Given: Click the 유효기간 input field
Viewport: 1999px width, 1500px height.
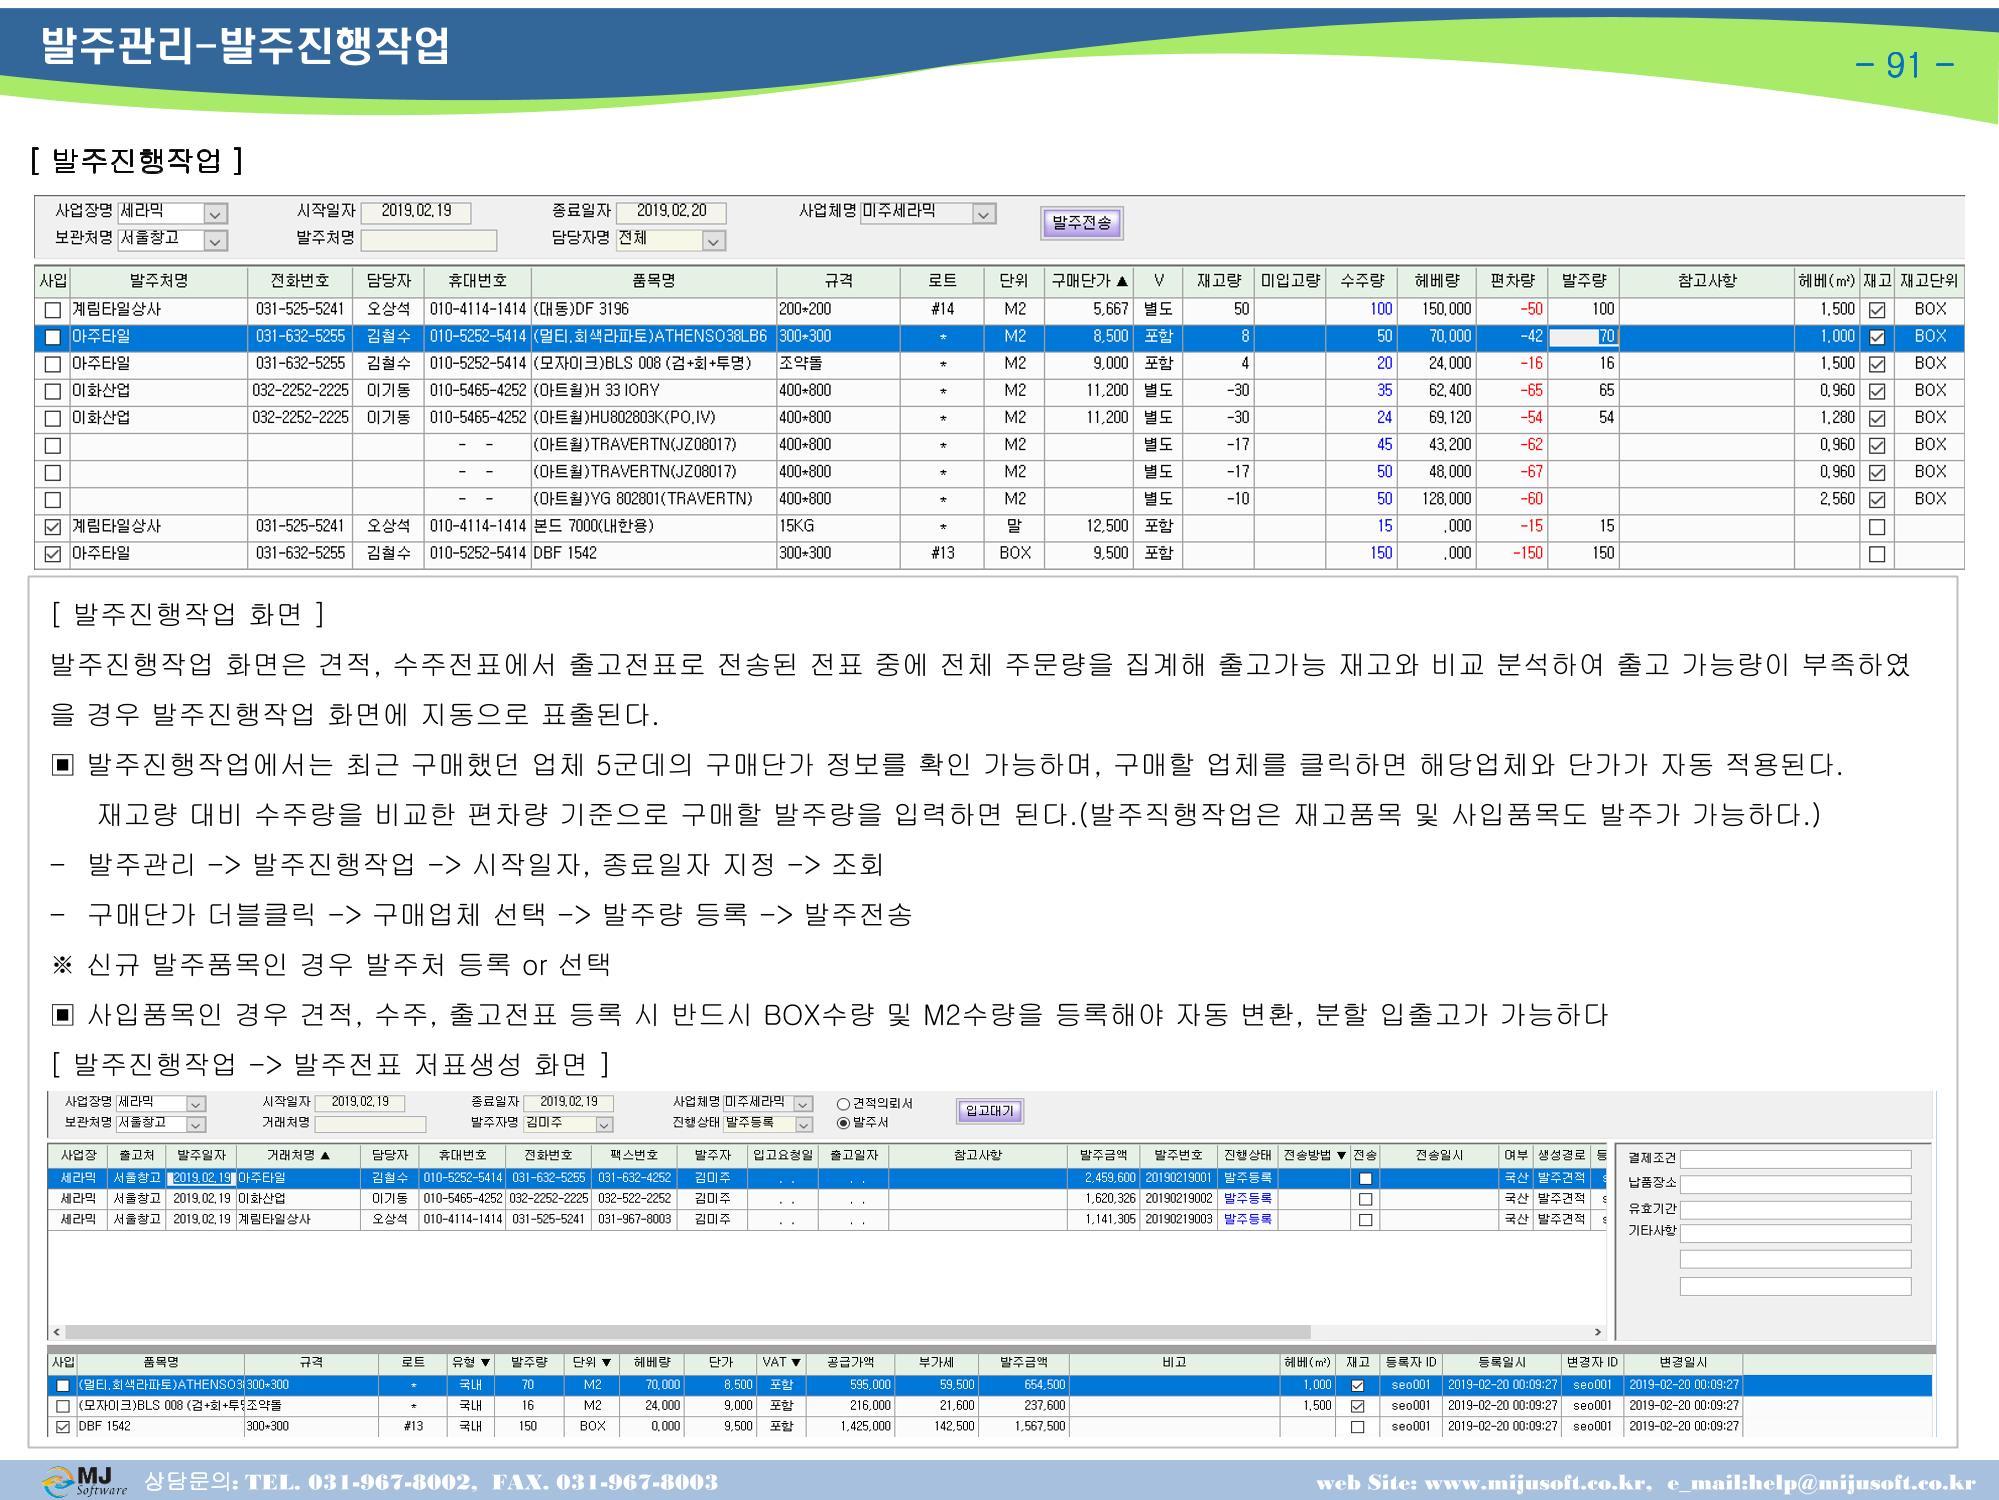Looking at the screenshot, I should 1795,1210.
